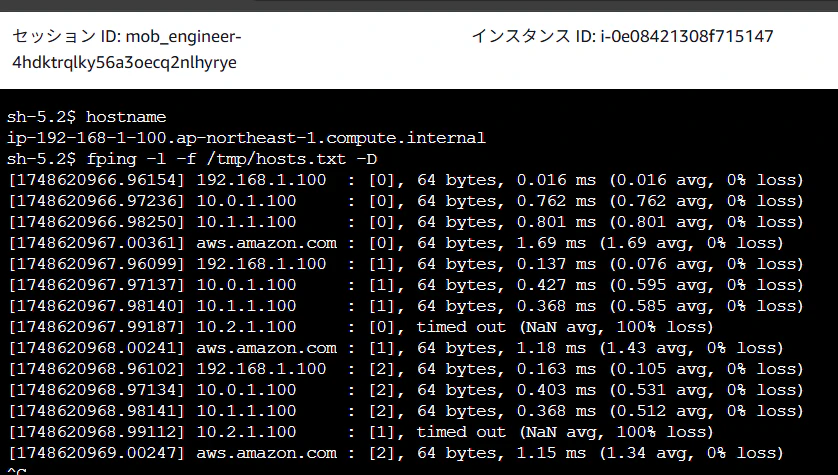Image resolution: width=838 pixels, height=475 pixels.
Task: Click the 192.168.1.100 result showing 0.016 ms
Action: click(406, 180)
